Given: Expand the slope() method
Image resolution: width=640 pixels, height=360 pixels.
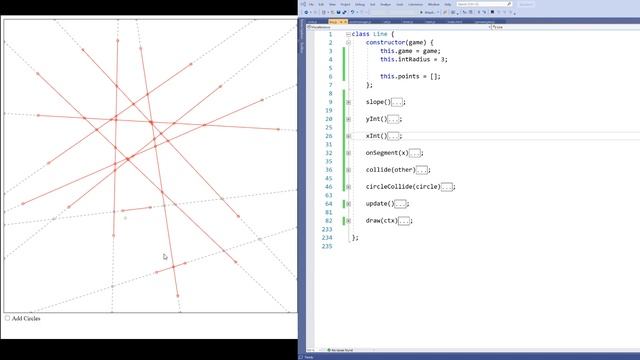Looking at the screenshot, I should 348,102.
